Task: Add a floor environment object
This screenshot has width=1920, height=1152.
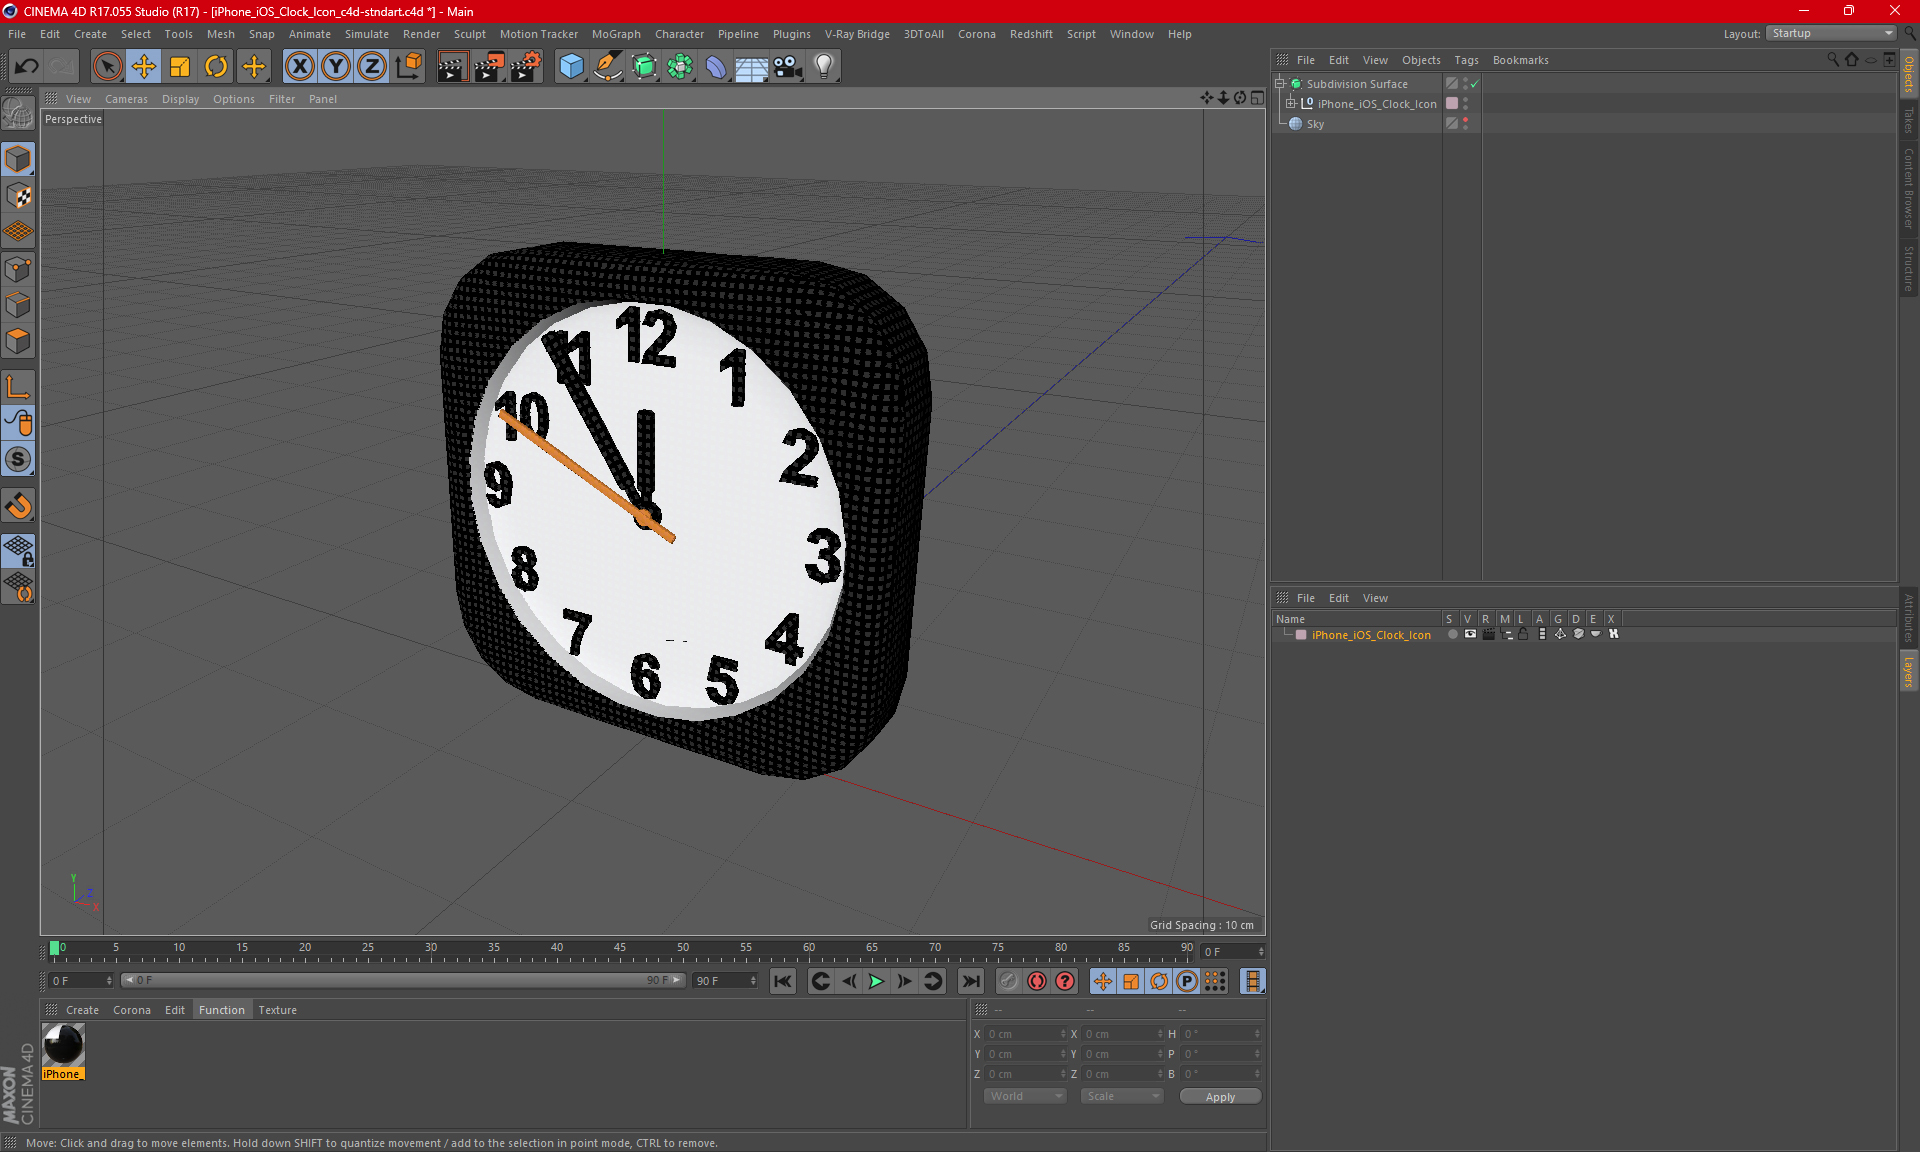Action: pos(752,67)
